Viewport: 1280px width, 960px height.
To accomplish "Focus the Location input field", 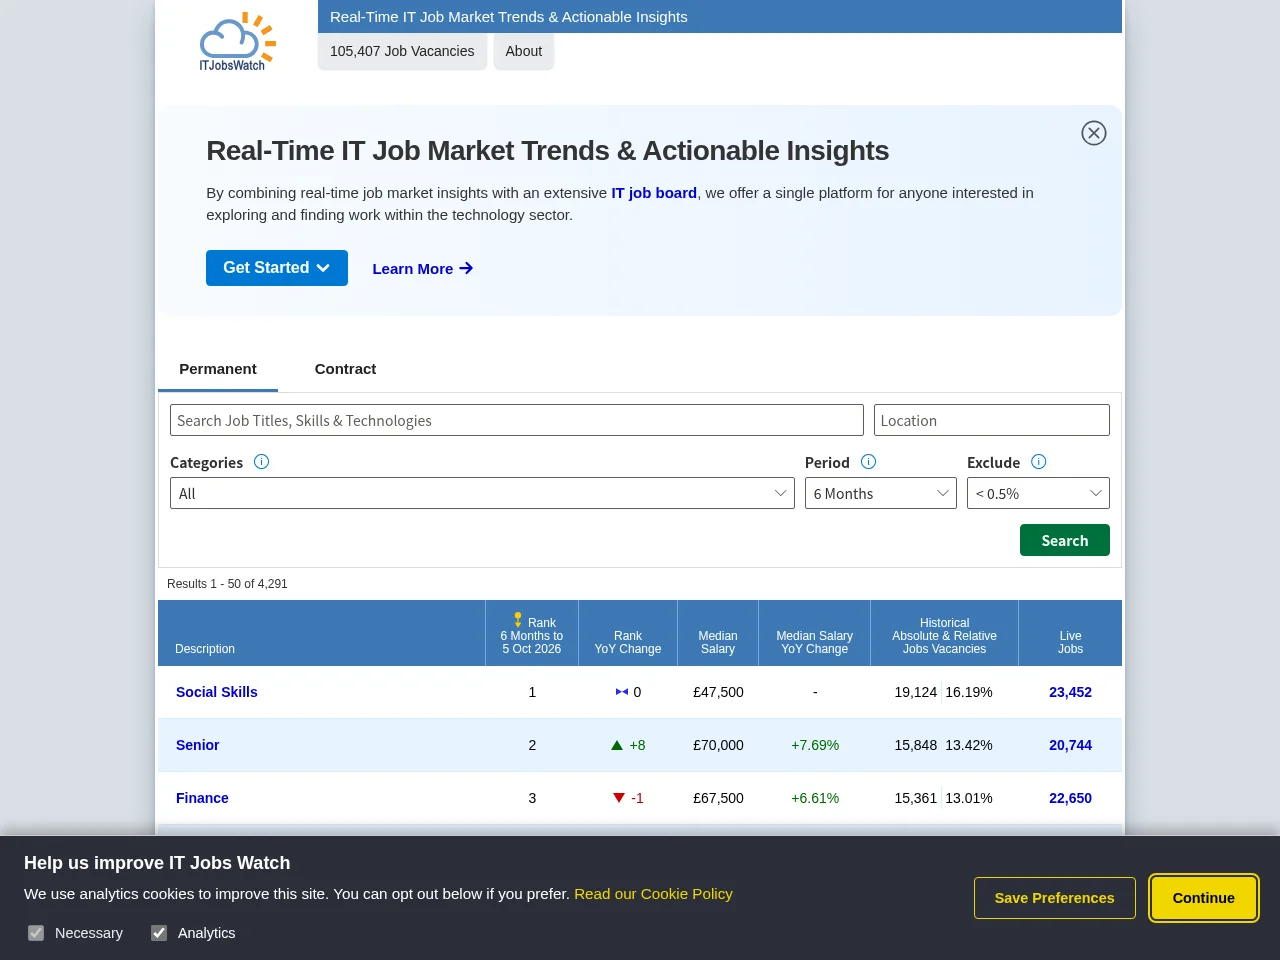I will pyautogui.click(x=992, y=420).
